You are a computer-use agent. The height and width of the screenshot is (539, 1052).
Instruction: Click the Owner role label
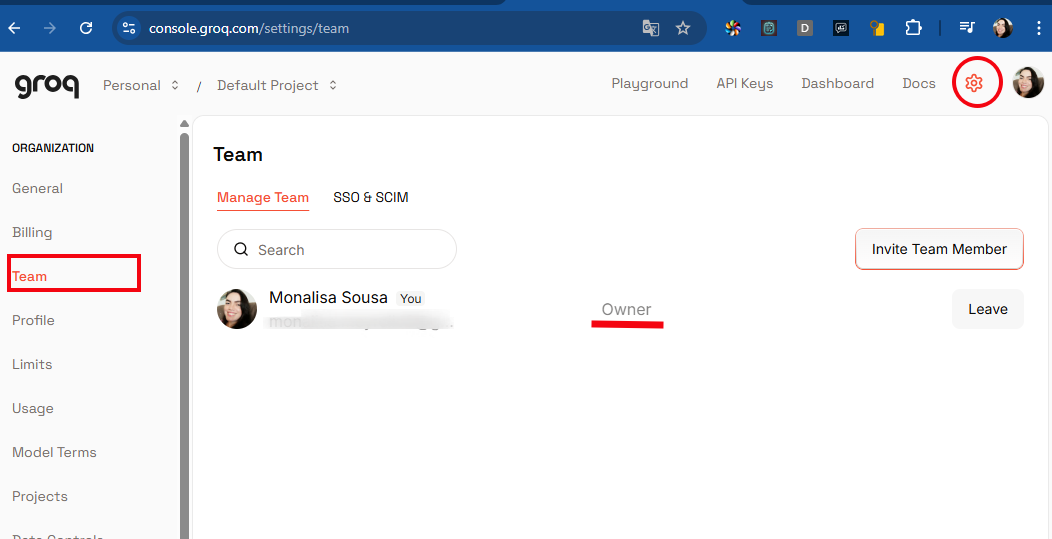[x=626, y=309]
